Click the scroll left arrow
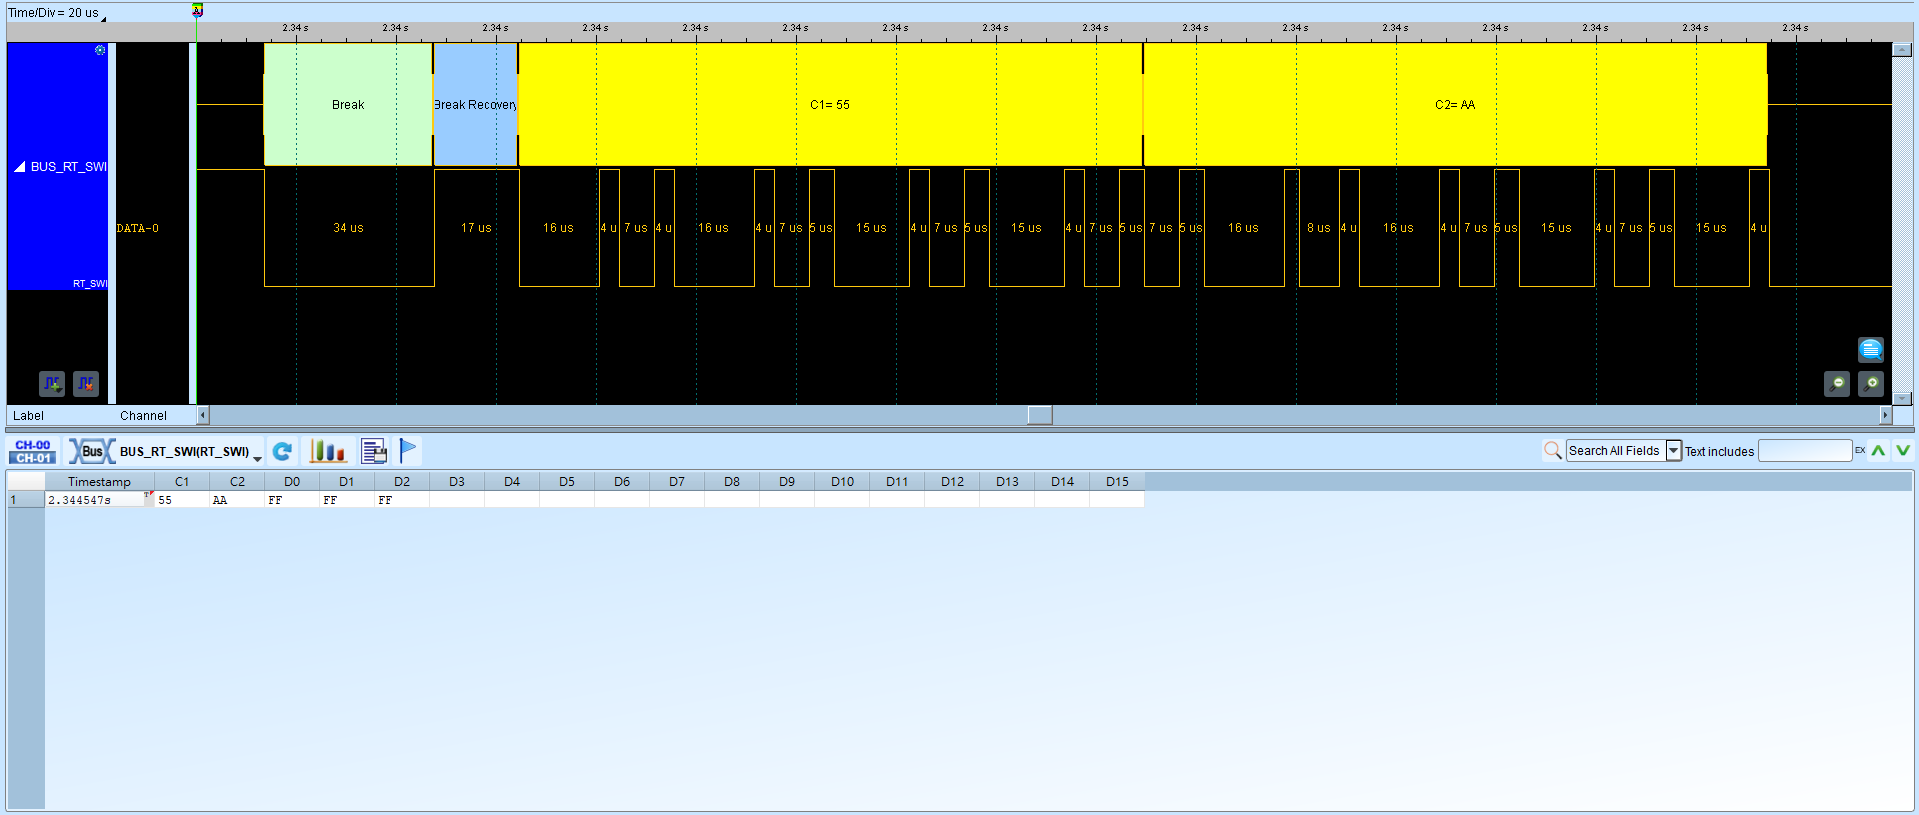 click(x=203, y=415)
